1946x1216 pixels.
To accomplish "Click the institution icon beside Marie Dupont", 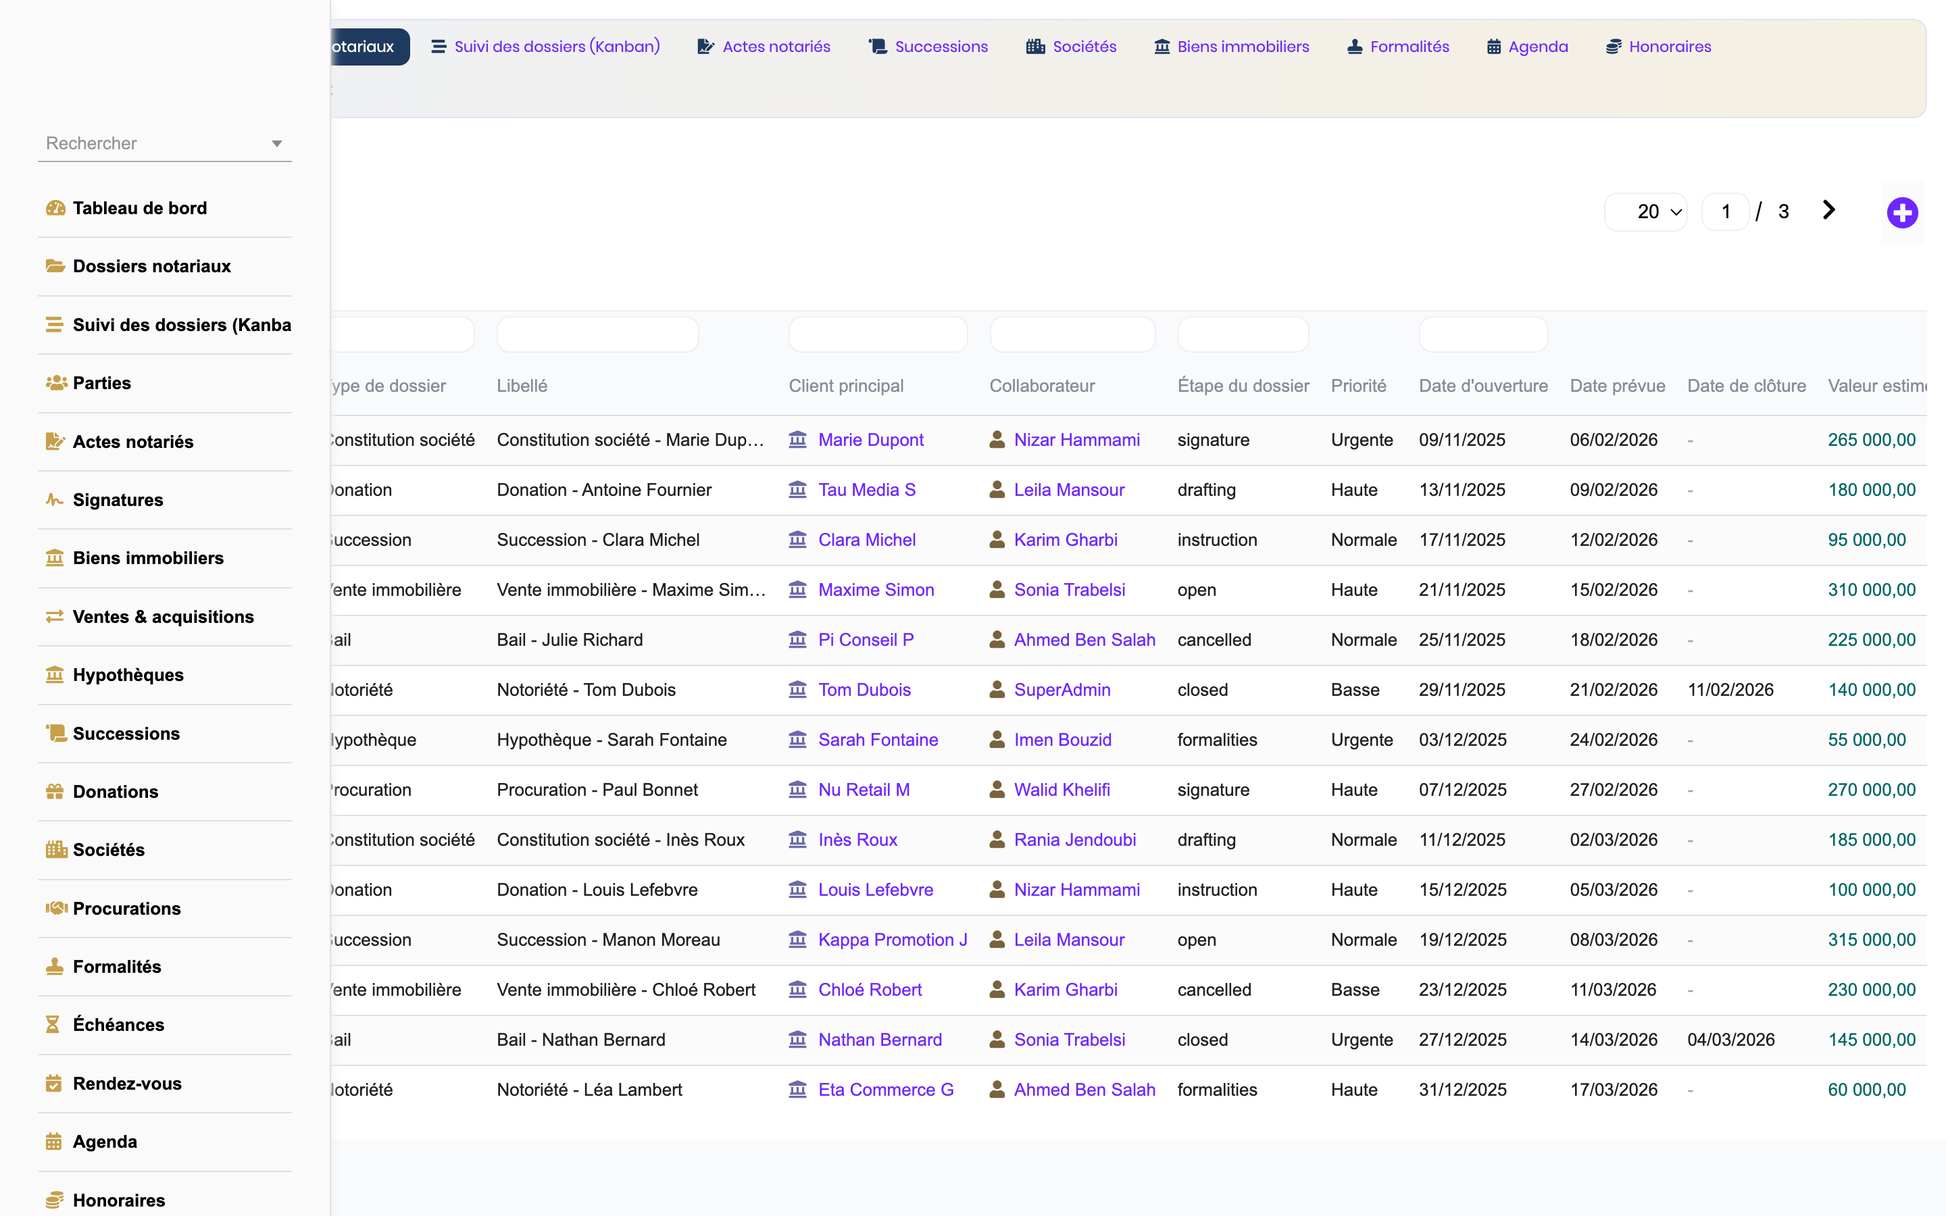I will pyautogui.click(x=797, y=439).
